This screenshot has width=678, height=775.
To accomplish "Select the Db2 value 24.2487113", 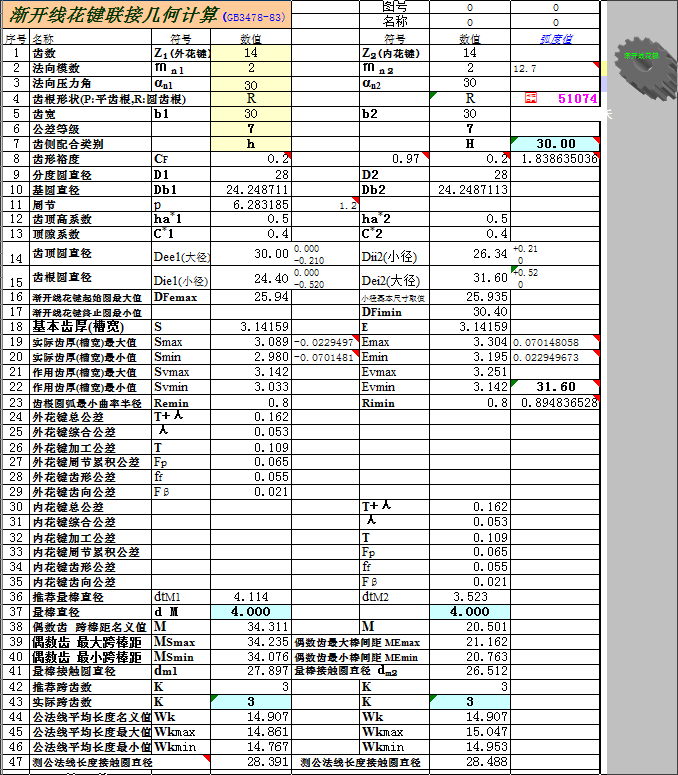I will point(469,190).
